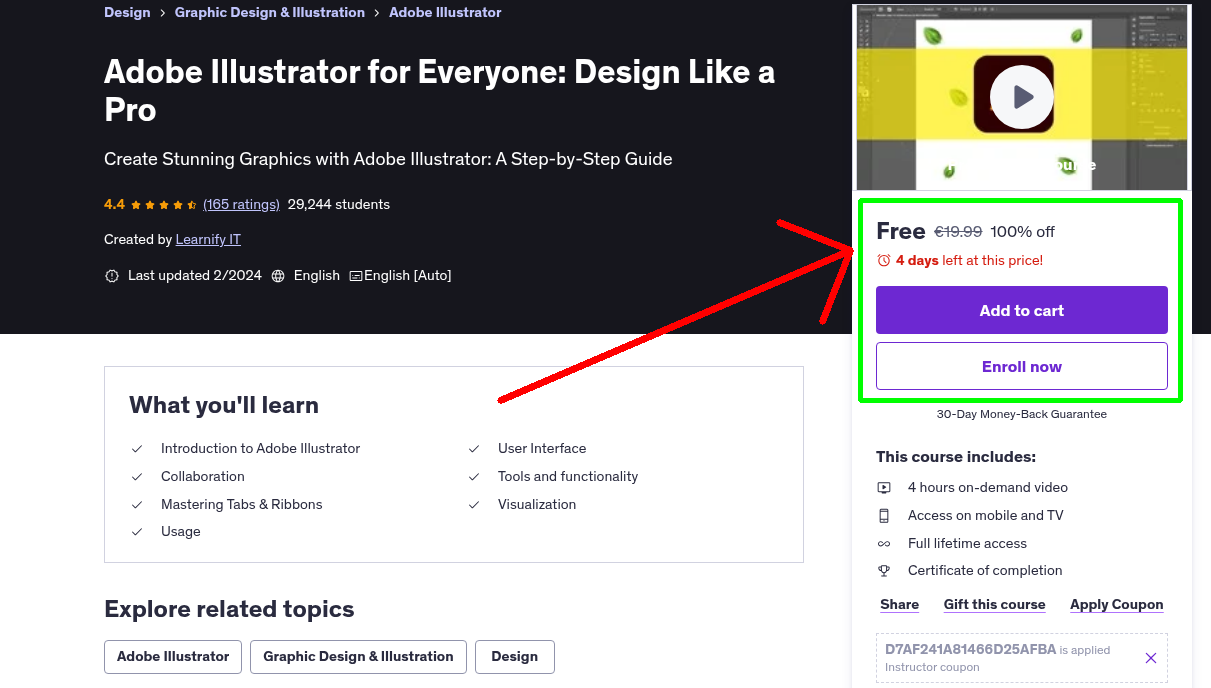Viewport: 1211px width, 688px height.
Task: Click the 29,244 students text
Action: (339, 205)
